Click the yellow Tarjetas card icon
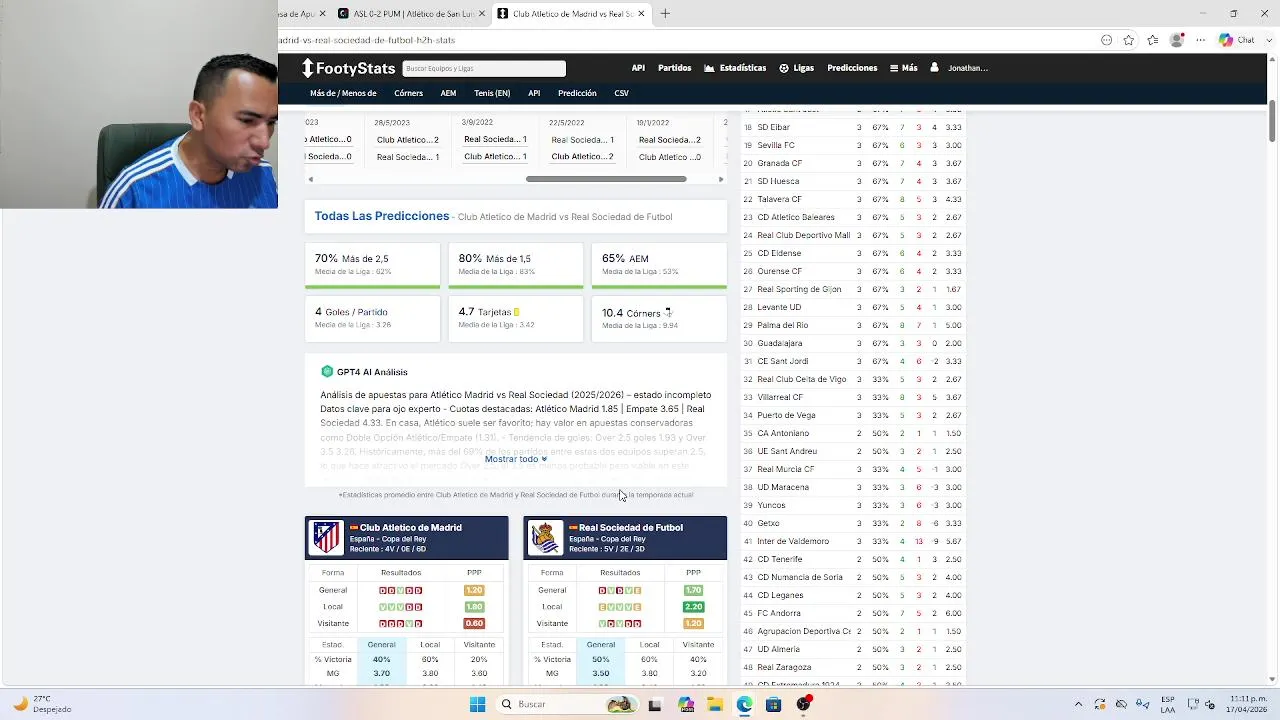 [x=516, y=312]
